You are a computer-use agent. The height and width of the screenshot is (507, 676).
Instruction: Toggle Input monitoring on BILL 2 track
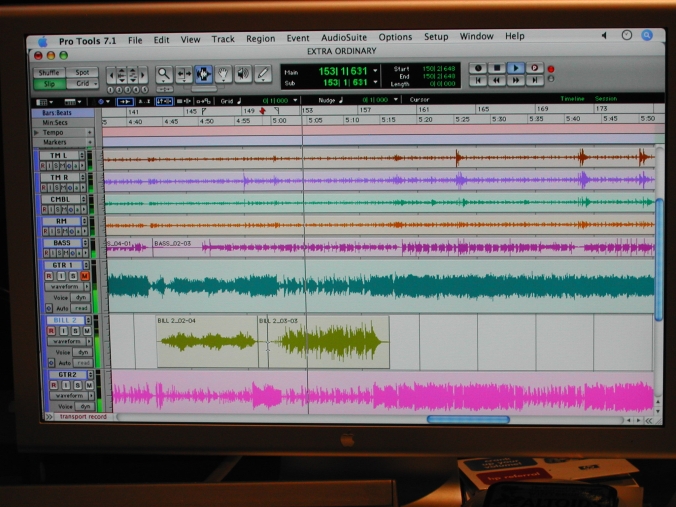point(63,331)
